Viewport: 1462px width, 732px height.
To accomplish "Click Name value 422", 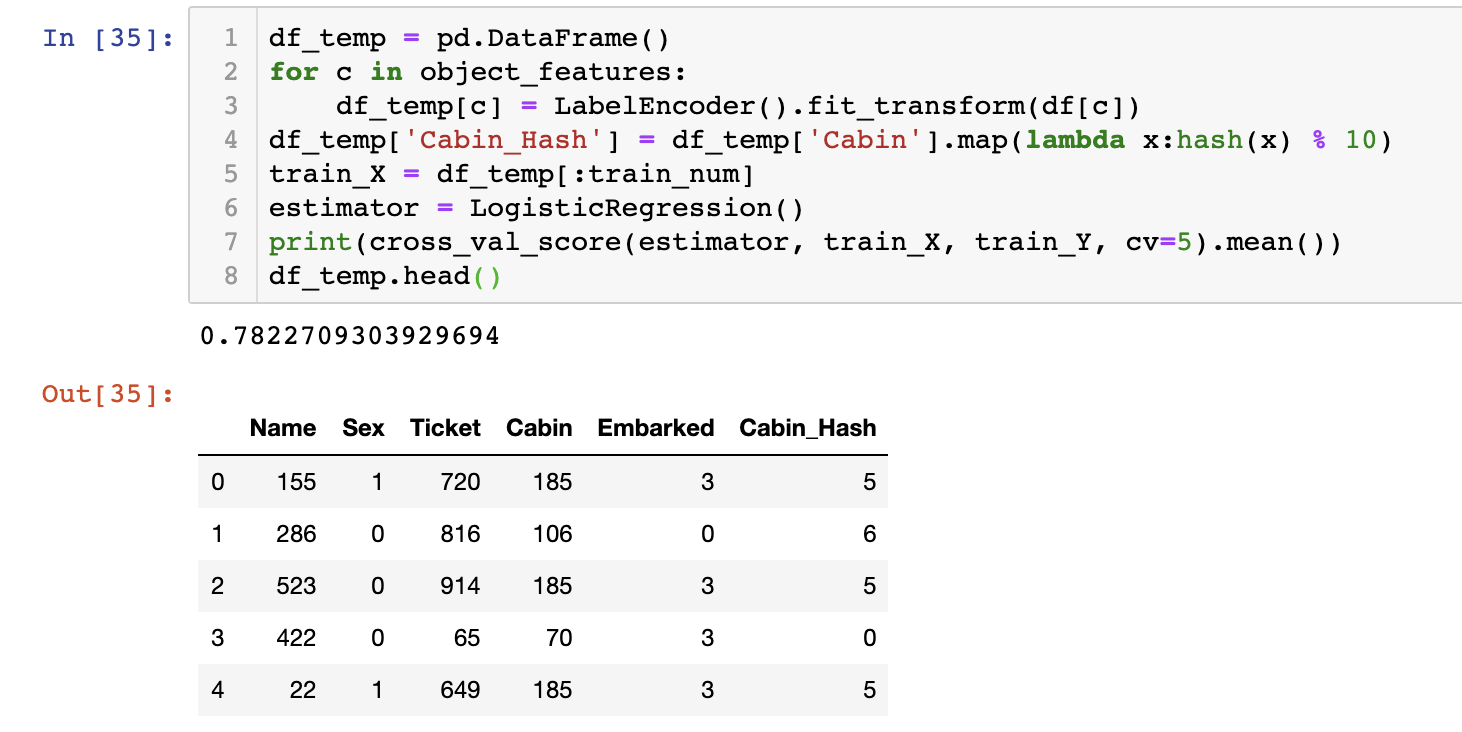I will pos(297,638).
